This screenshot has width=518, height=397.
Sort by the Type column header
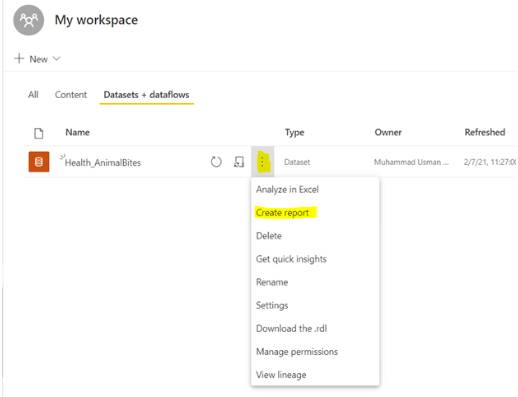point(295,132)
